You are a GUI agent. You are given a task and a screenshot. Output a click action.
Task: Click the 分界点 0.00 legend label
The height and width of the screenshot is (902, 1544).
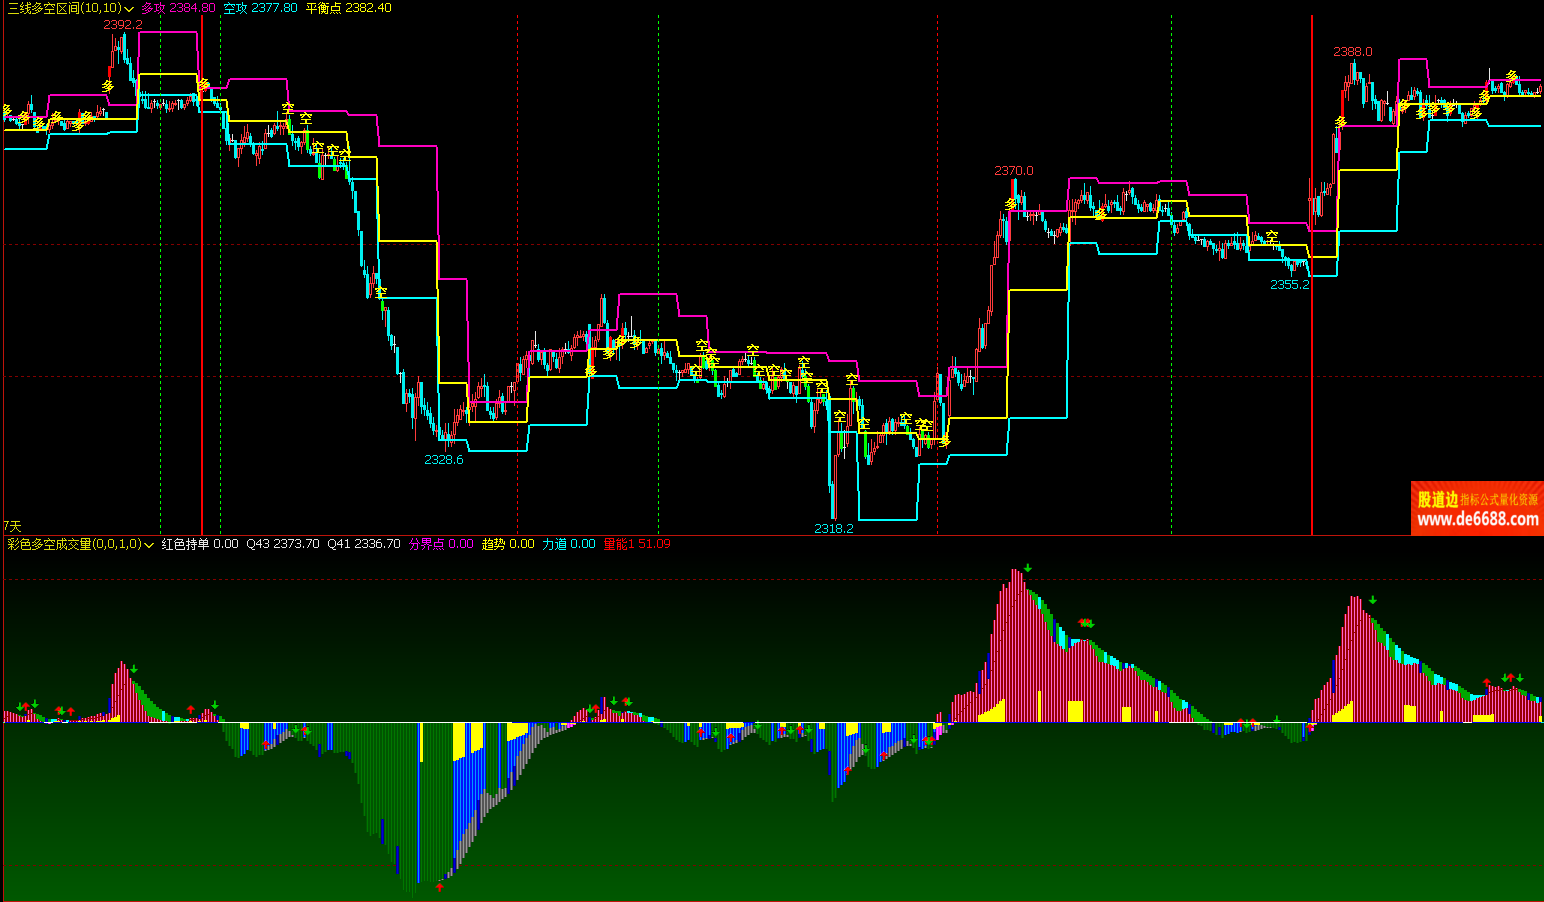[x=441, y=544]
